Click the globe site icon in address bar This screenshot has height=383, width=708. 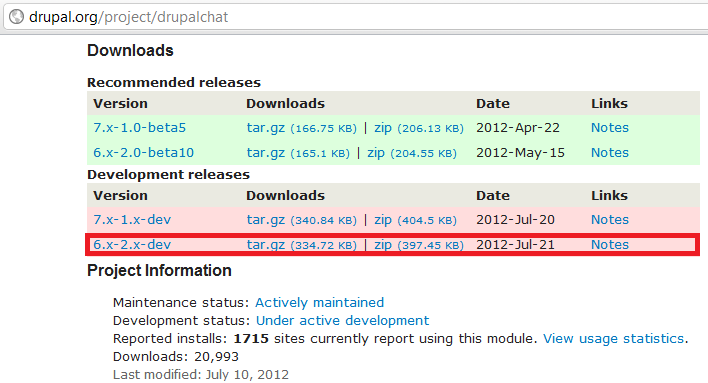[x=16, y=17]
